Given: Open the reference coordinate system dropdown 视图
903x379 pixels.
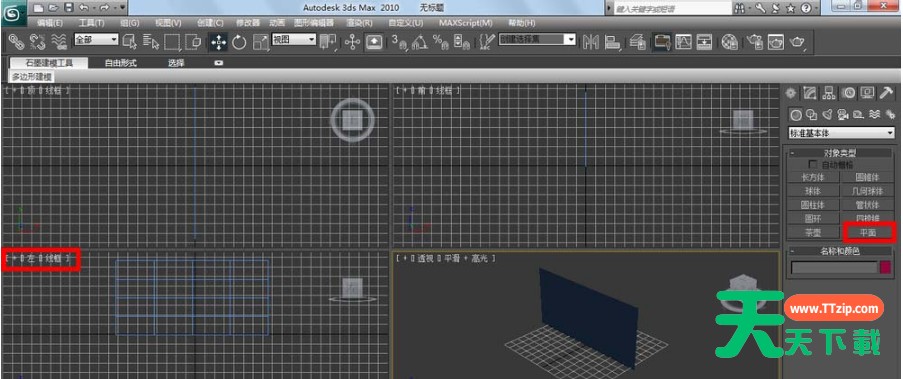Looking at the screenshot, I should (294, 39).
